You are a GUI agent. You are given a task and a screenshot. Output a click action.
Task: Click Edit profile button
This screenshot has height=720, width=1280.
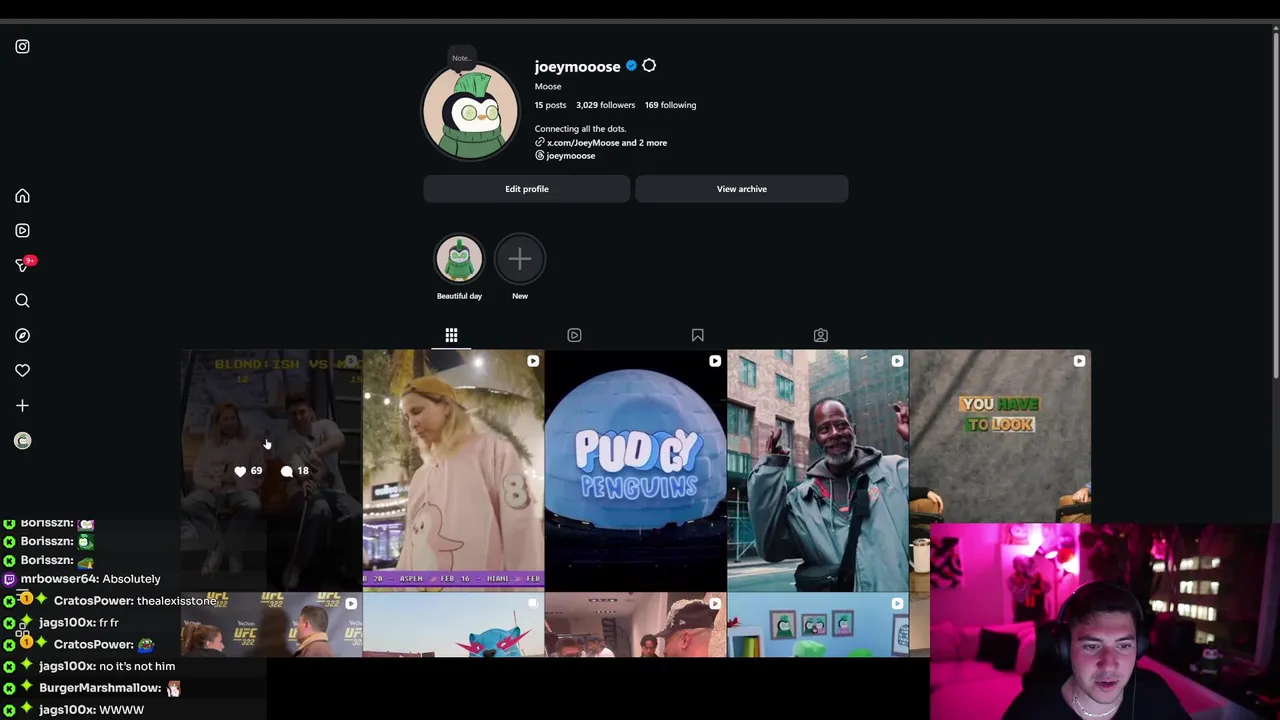point(527,189)
